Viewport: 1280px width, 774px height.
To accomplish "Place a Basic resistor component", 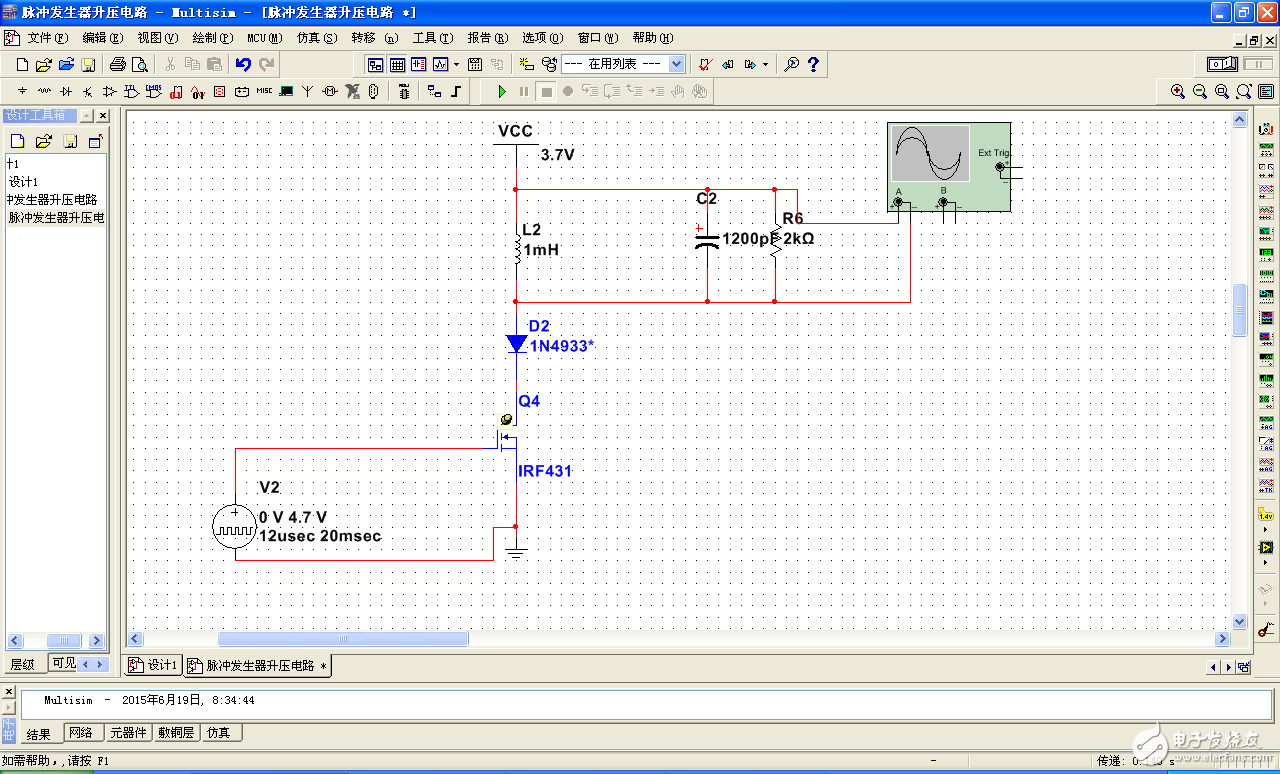I will click(x=44, y=91).
